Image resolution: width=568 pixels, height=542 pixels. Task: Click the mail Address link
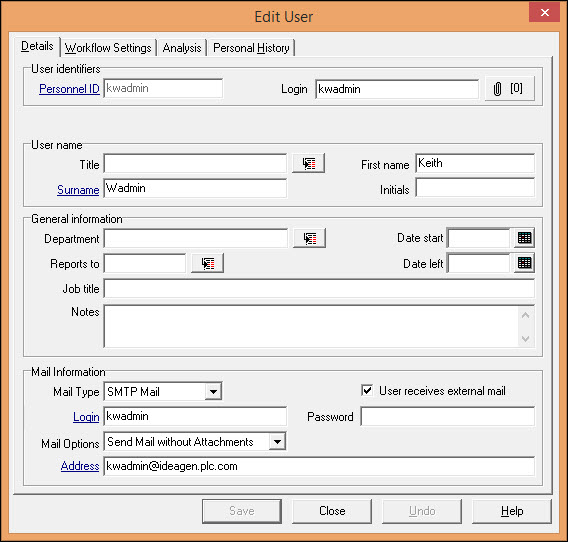[x=80, y=466]
